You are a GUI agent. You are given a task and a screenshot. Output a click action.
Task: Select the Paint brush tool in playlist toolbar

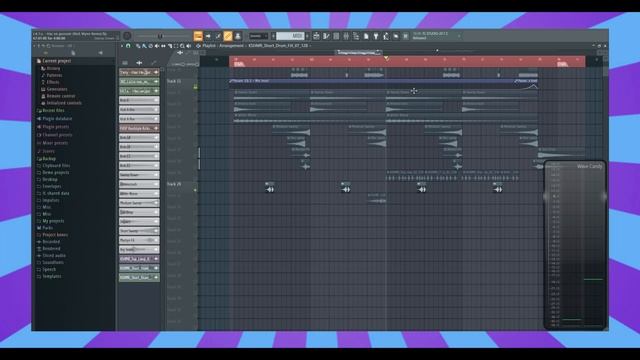coord(144,46)
